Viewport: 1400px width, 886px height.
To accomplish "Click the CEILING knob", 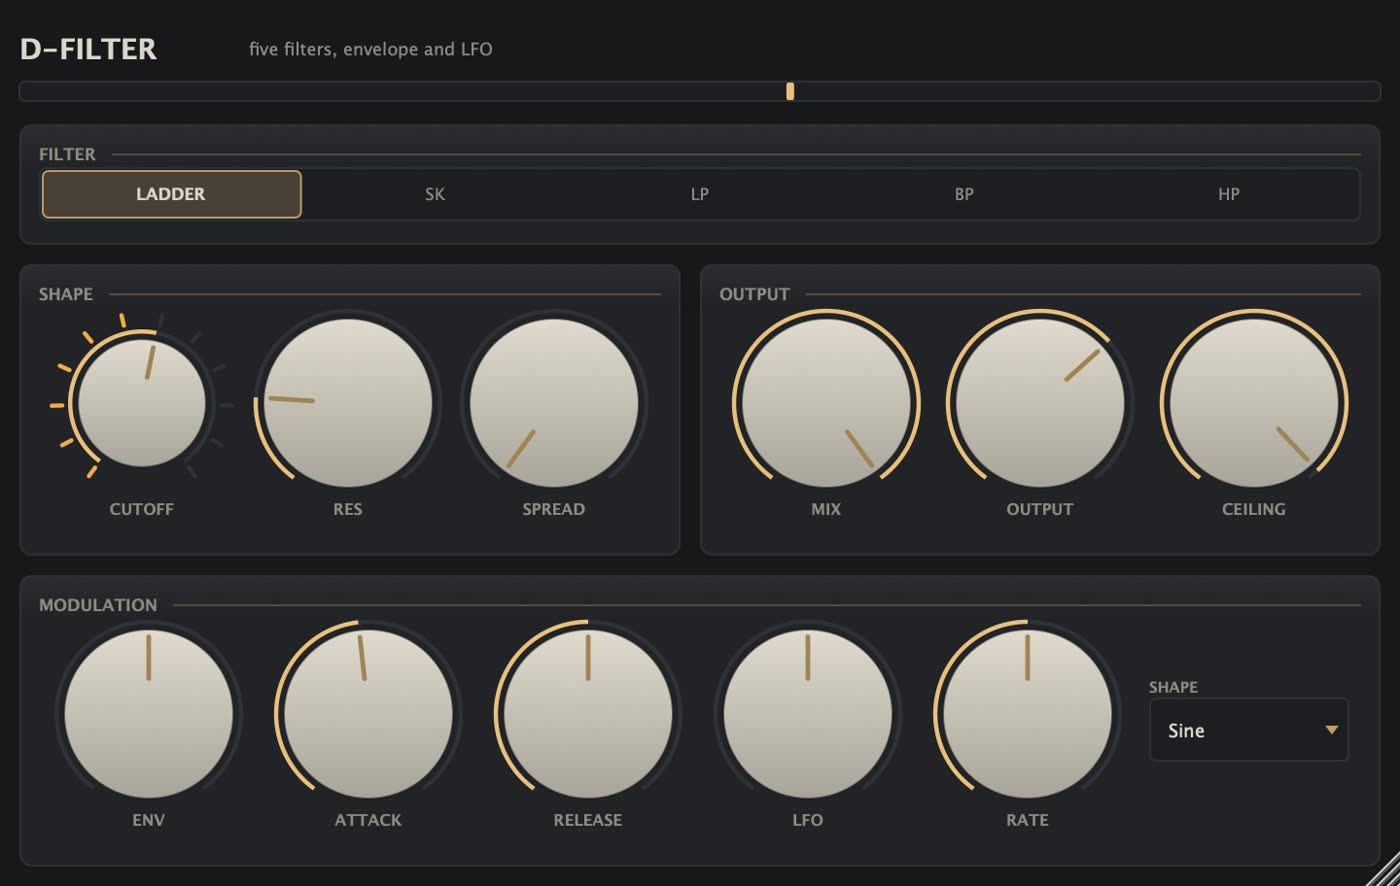I will [1254, 404].
